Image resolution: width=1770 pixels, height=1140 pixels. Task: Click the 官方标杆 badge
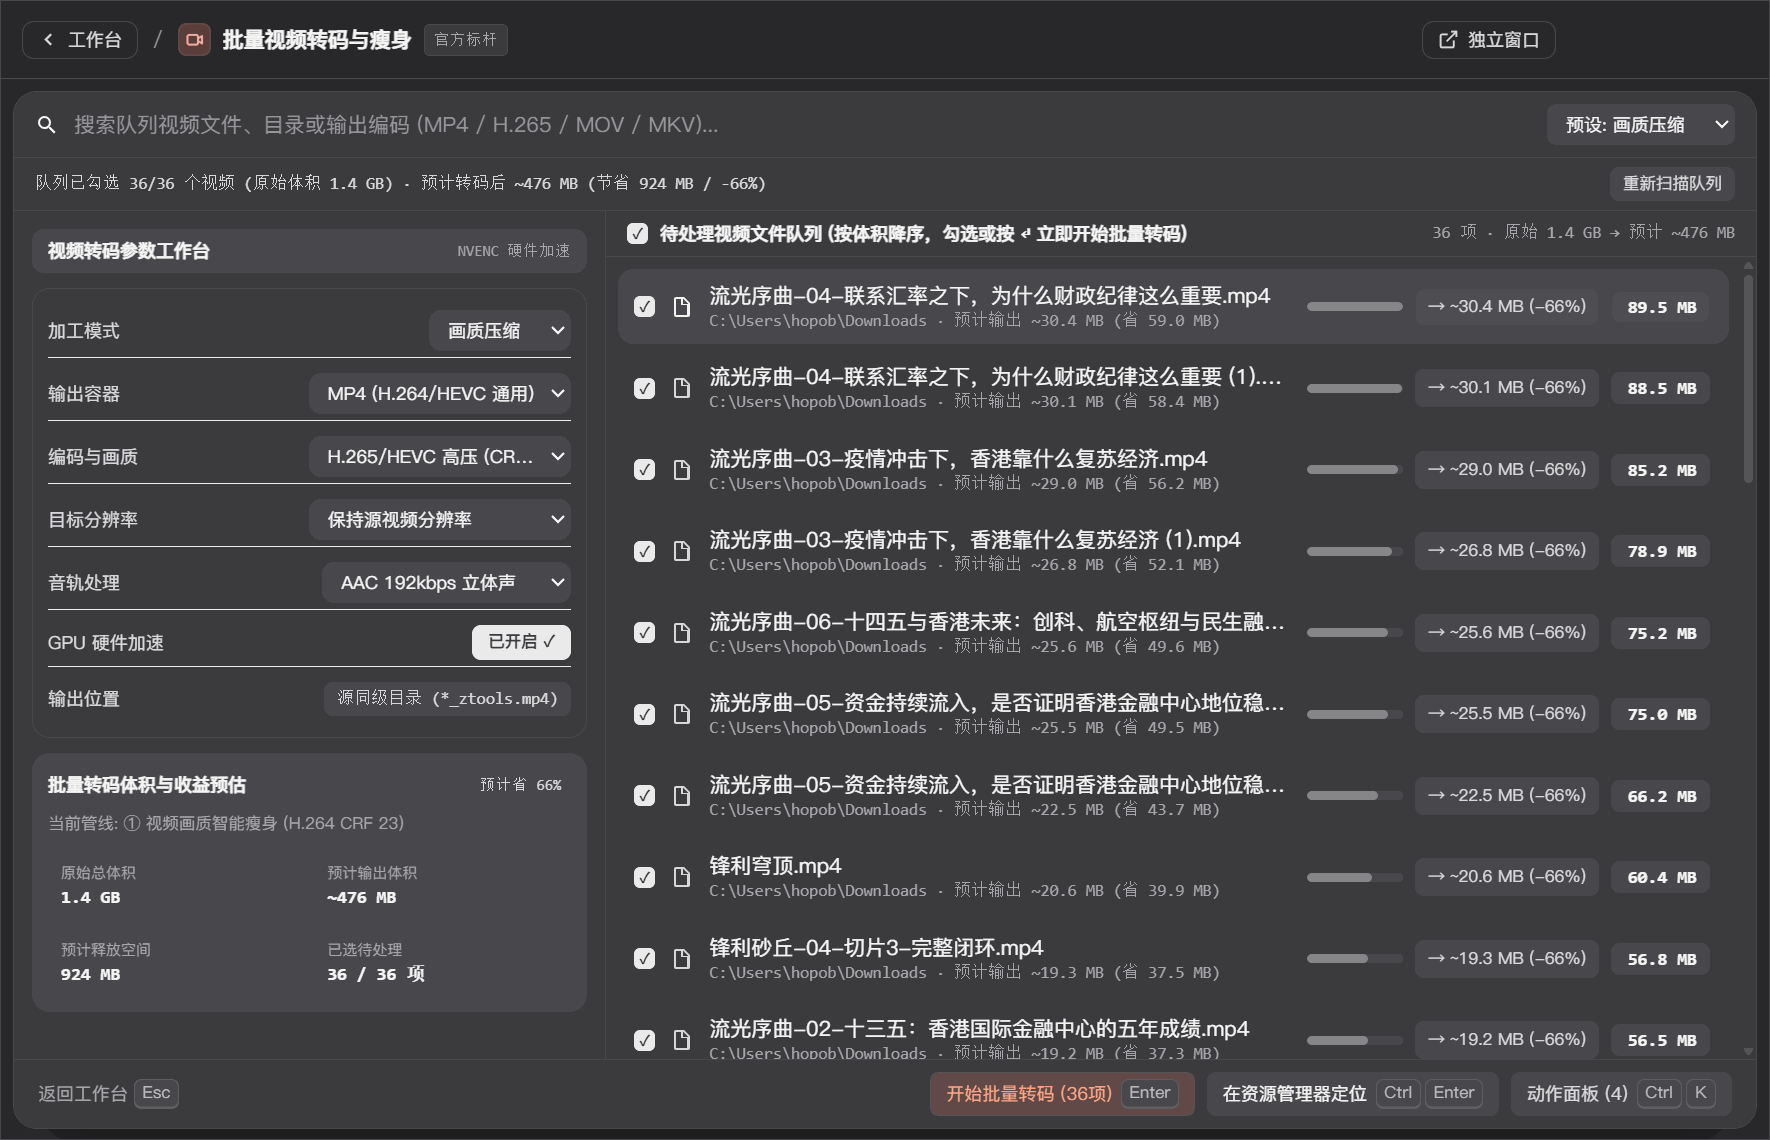click(x=466, y=40)
